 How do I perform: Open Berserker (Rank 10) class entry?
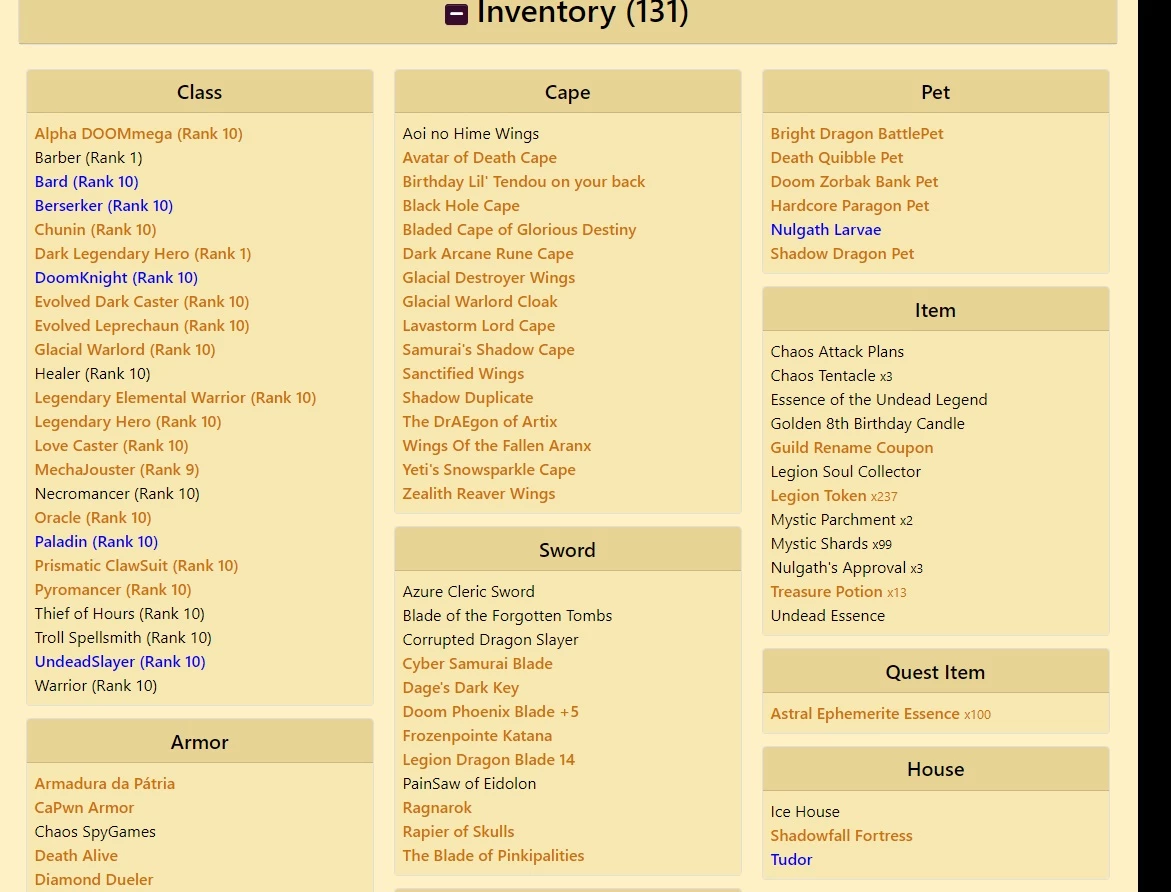[x=104, y=205]
